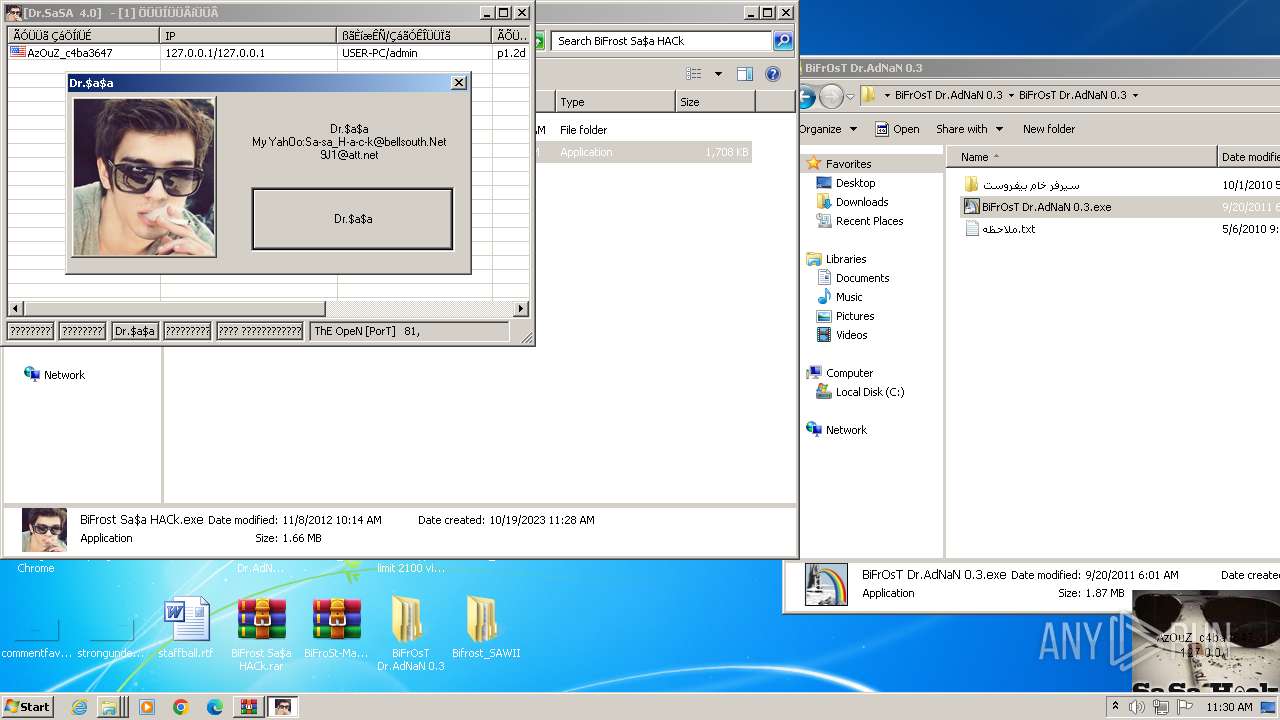Click the WinRAR taskbar icon
1280x720 pixels.
[249, 707]
